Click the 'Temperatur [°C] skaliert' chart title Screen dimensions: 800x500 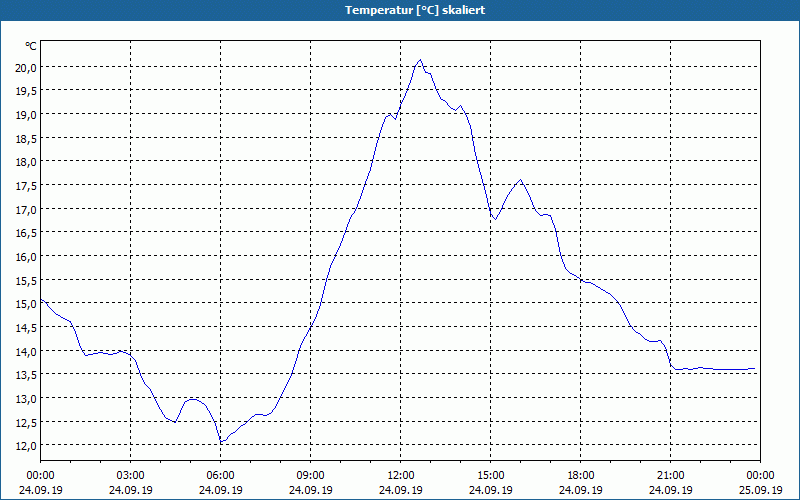[415, 10]
